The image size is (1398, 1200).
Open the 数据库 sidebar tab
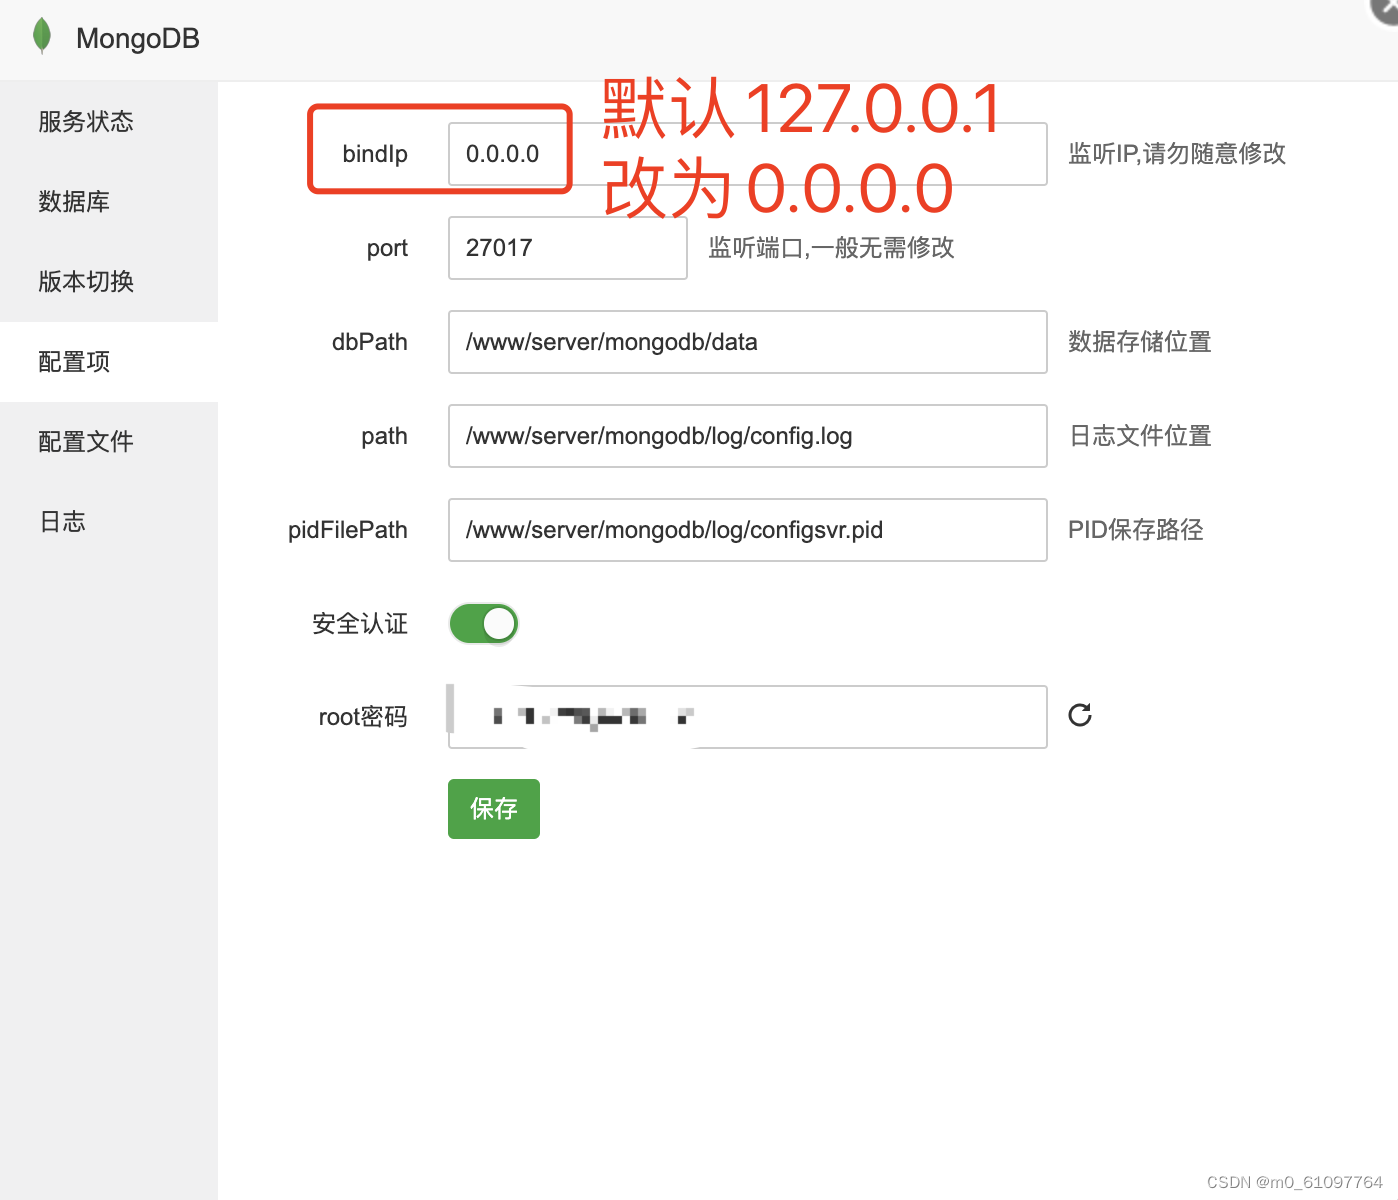[x=109, y=202]
